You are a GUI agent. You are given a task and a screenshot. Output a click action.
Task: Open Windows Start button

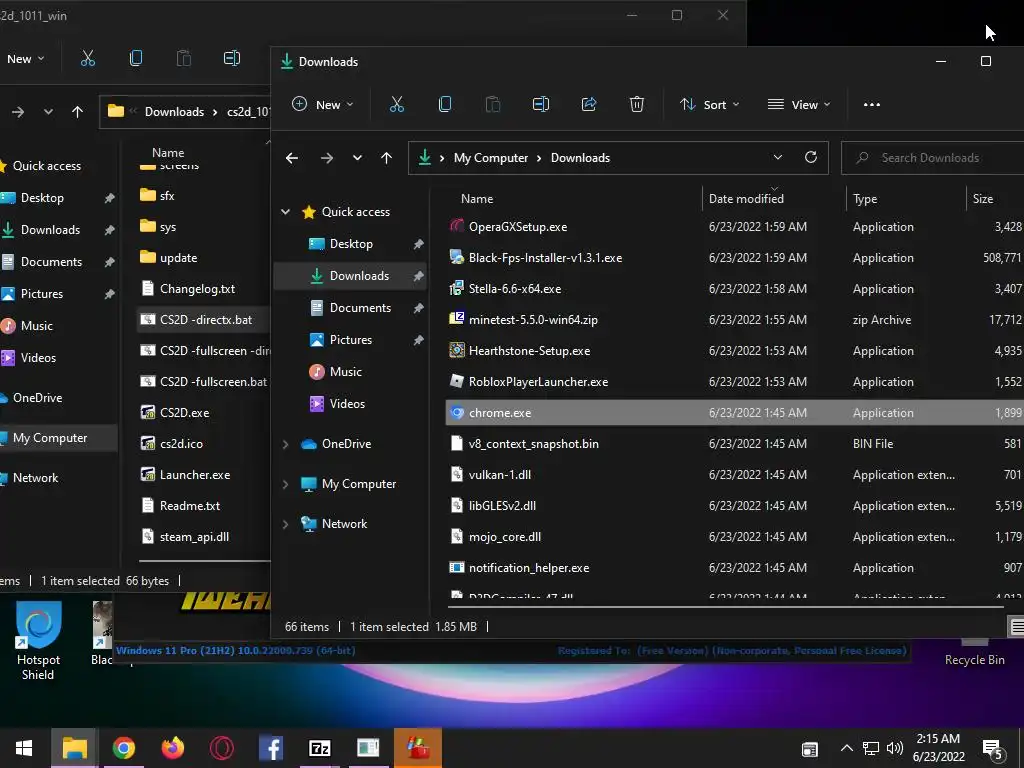[24, 748]
